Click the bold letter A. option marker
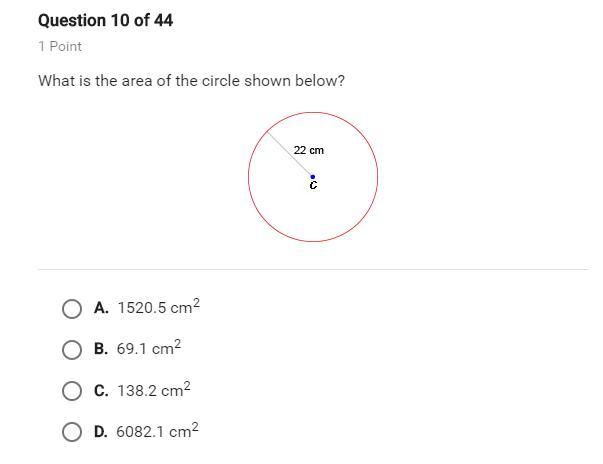 click(x=101, y=309)
